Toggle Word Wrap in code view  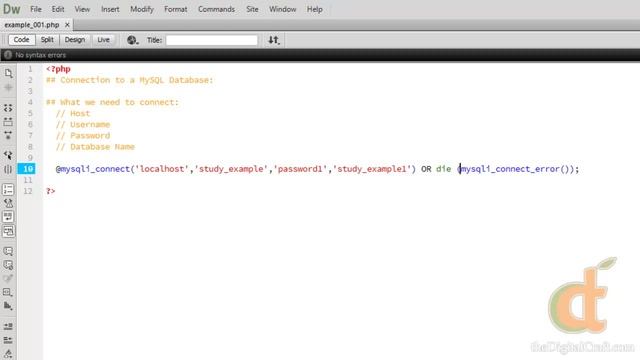click(x=8, y=217)
